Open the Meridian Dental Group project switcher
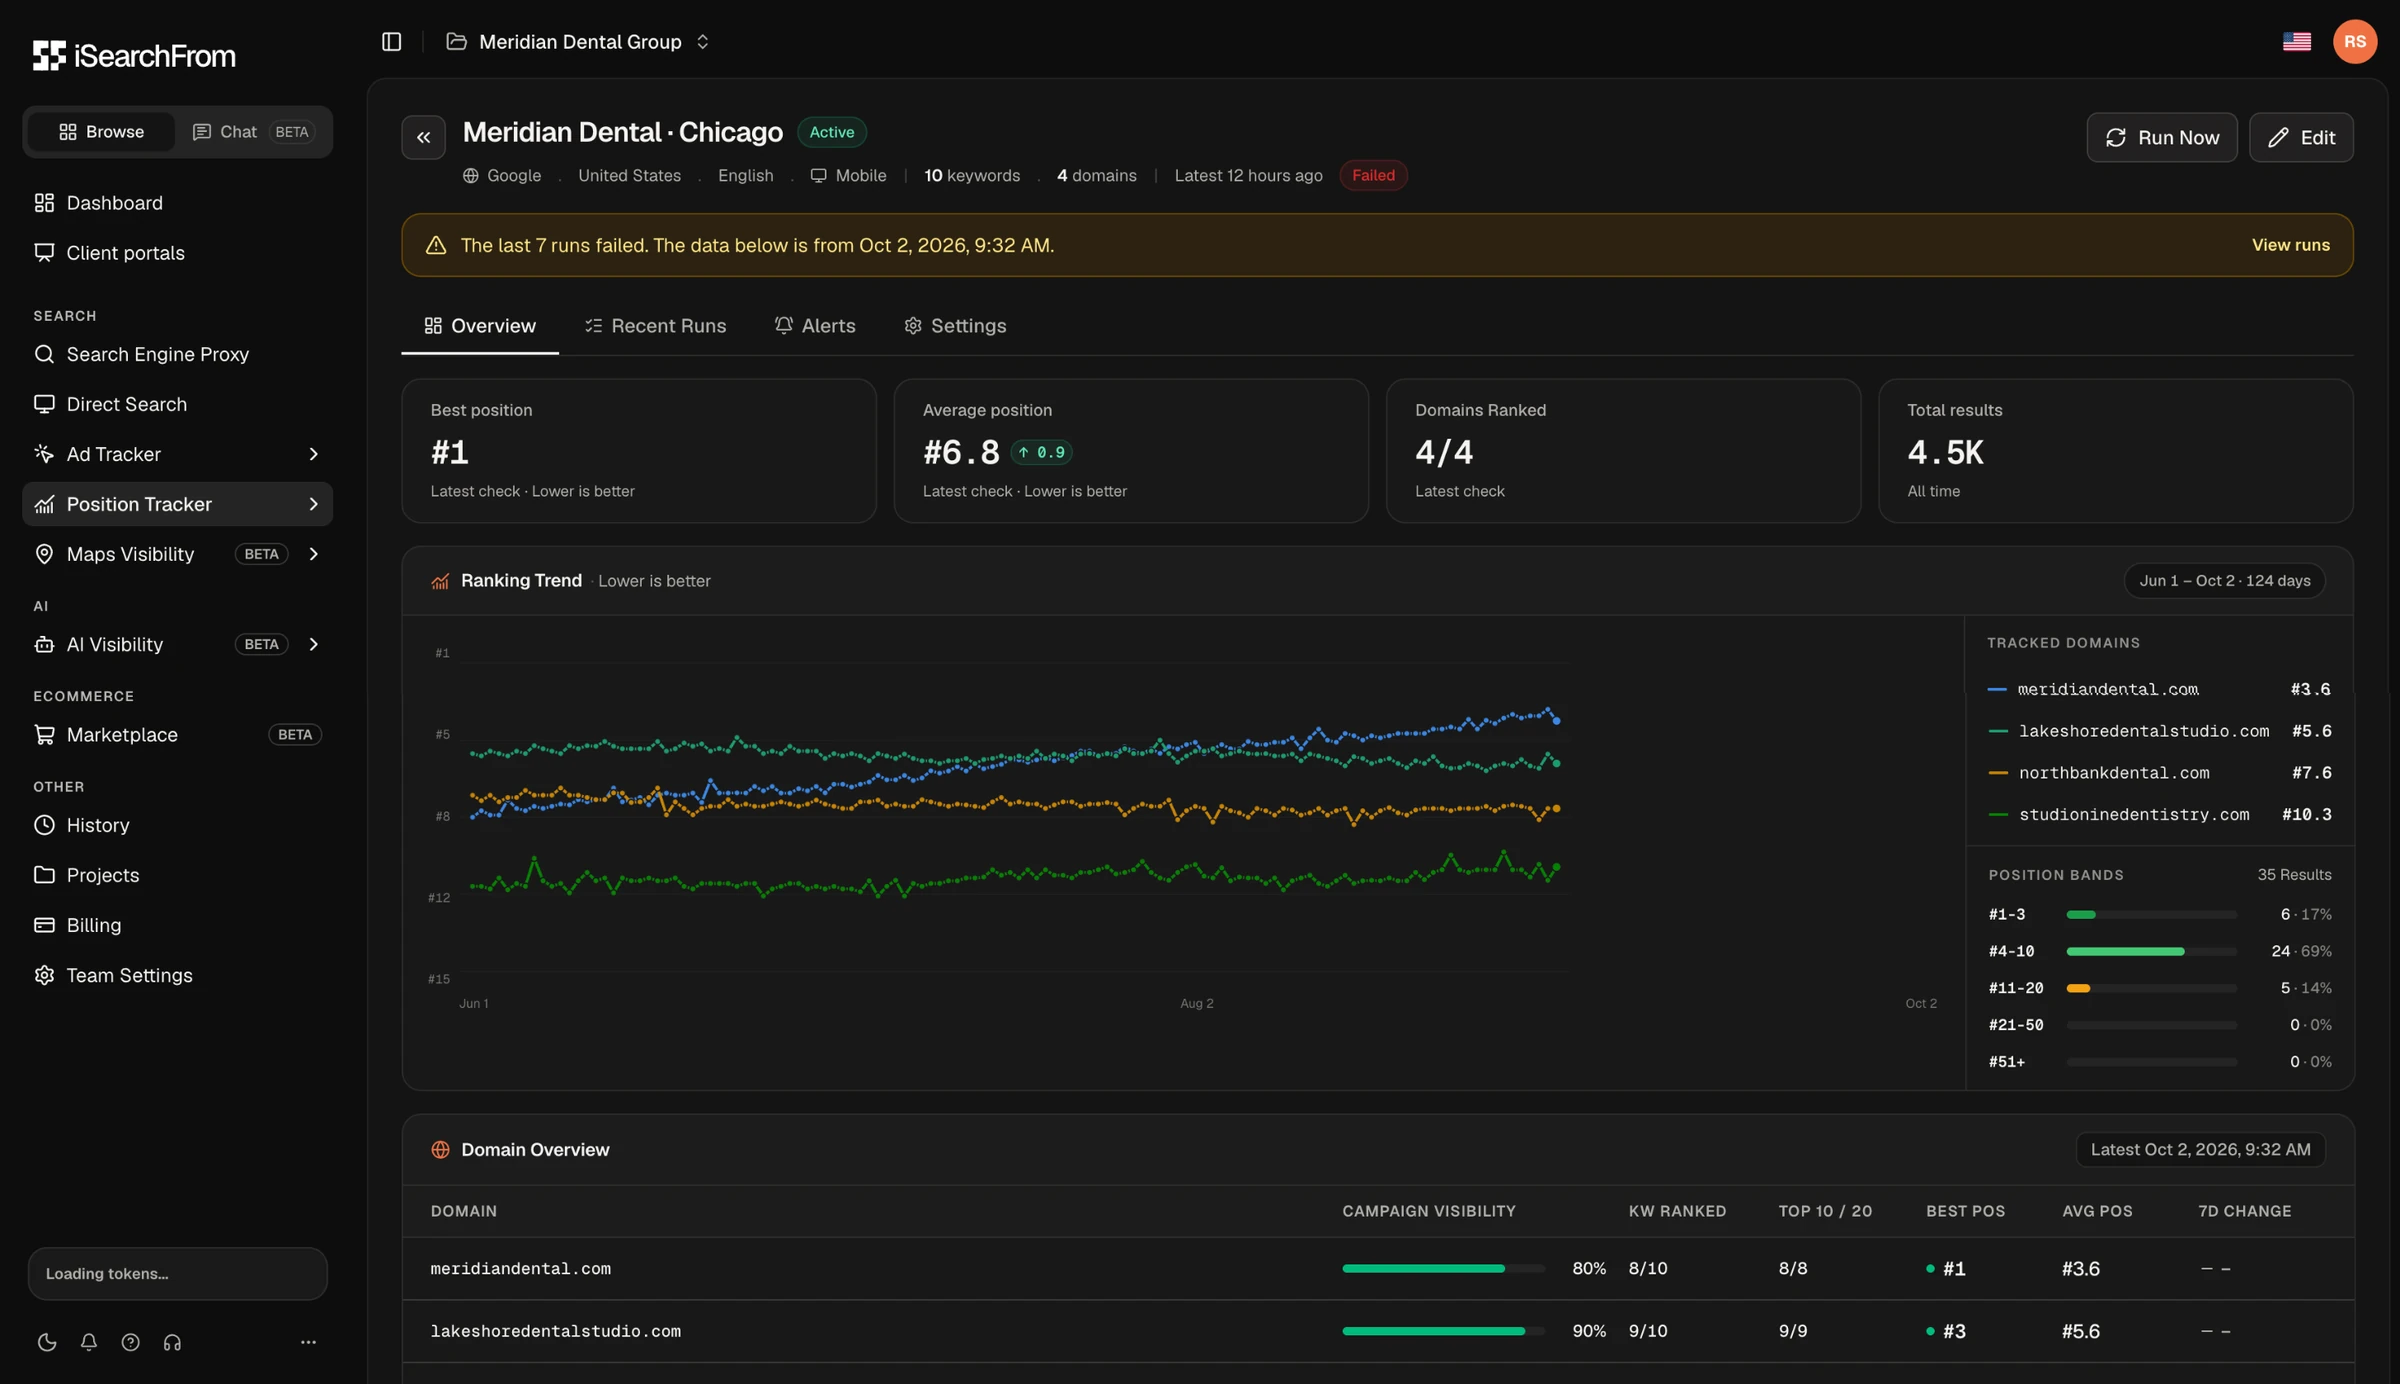Image resolution: width=2400 pixels, height=1384 pixels. 579,41
